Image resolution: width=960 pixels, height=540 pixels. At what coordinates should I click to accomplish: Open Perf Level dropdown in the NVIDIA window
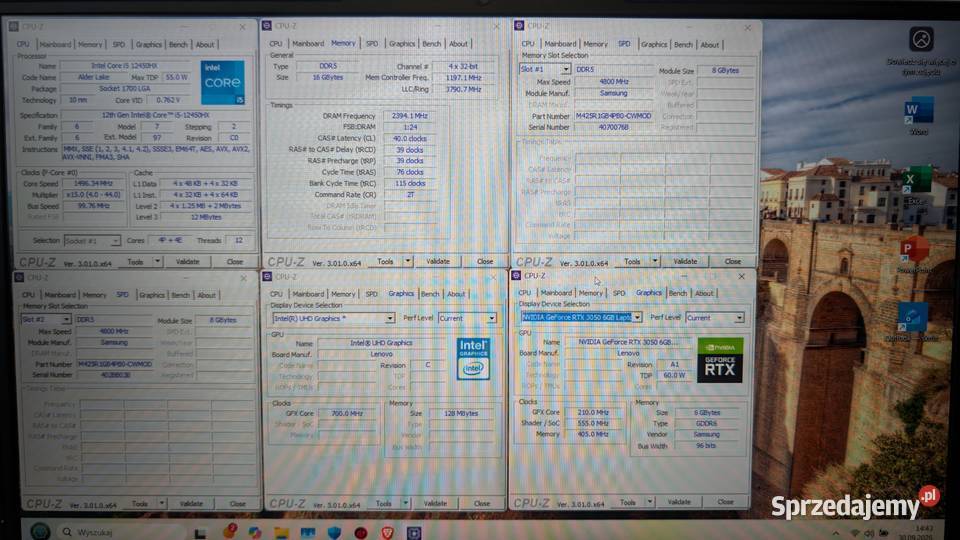(x=715, y=318)
